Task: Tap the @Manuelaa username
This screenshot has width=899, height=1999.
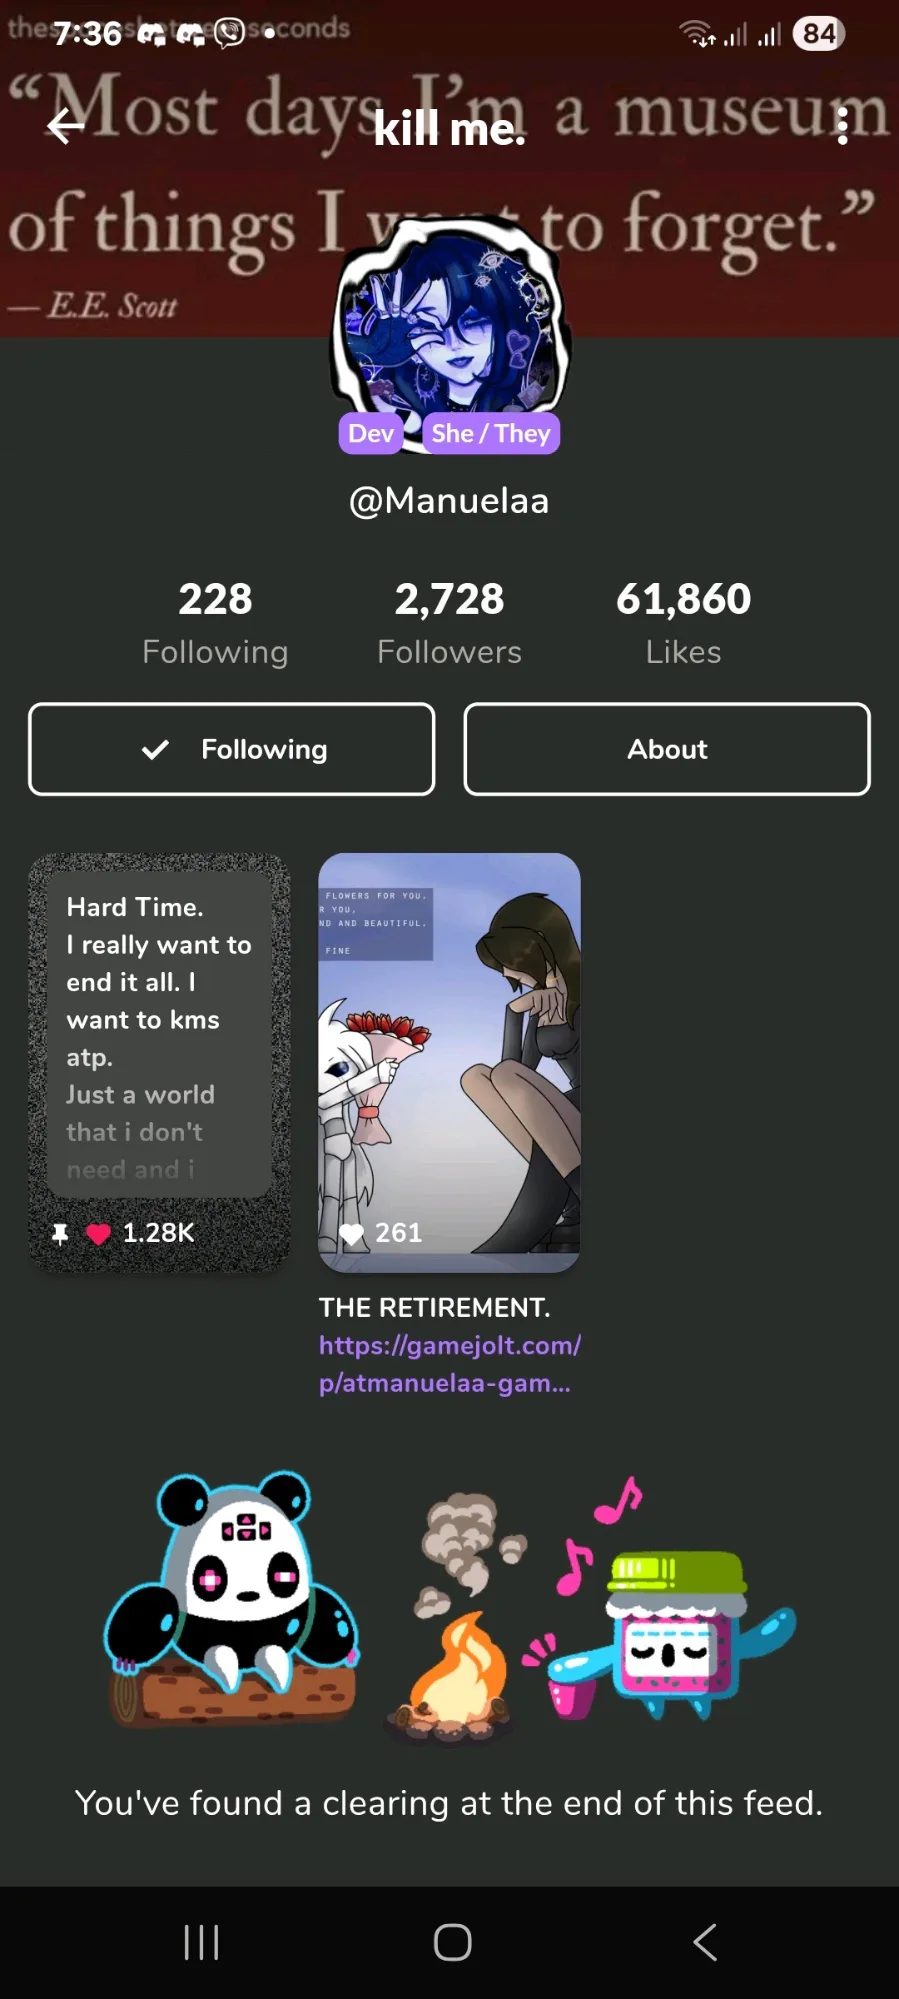Action: (x=449, y=500)
